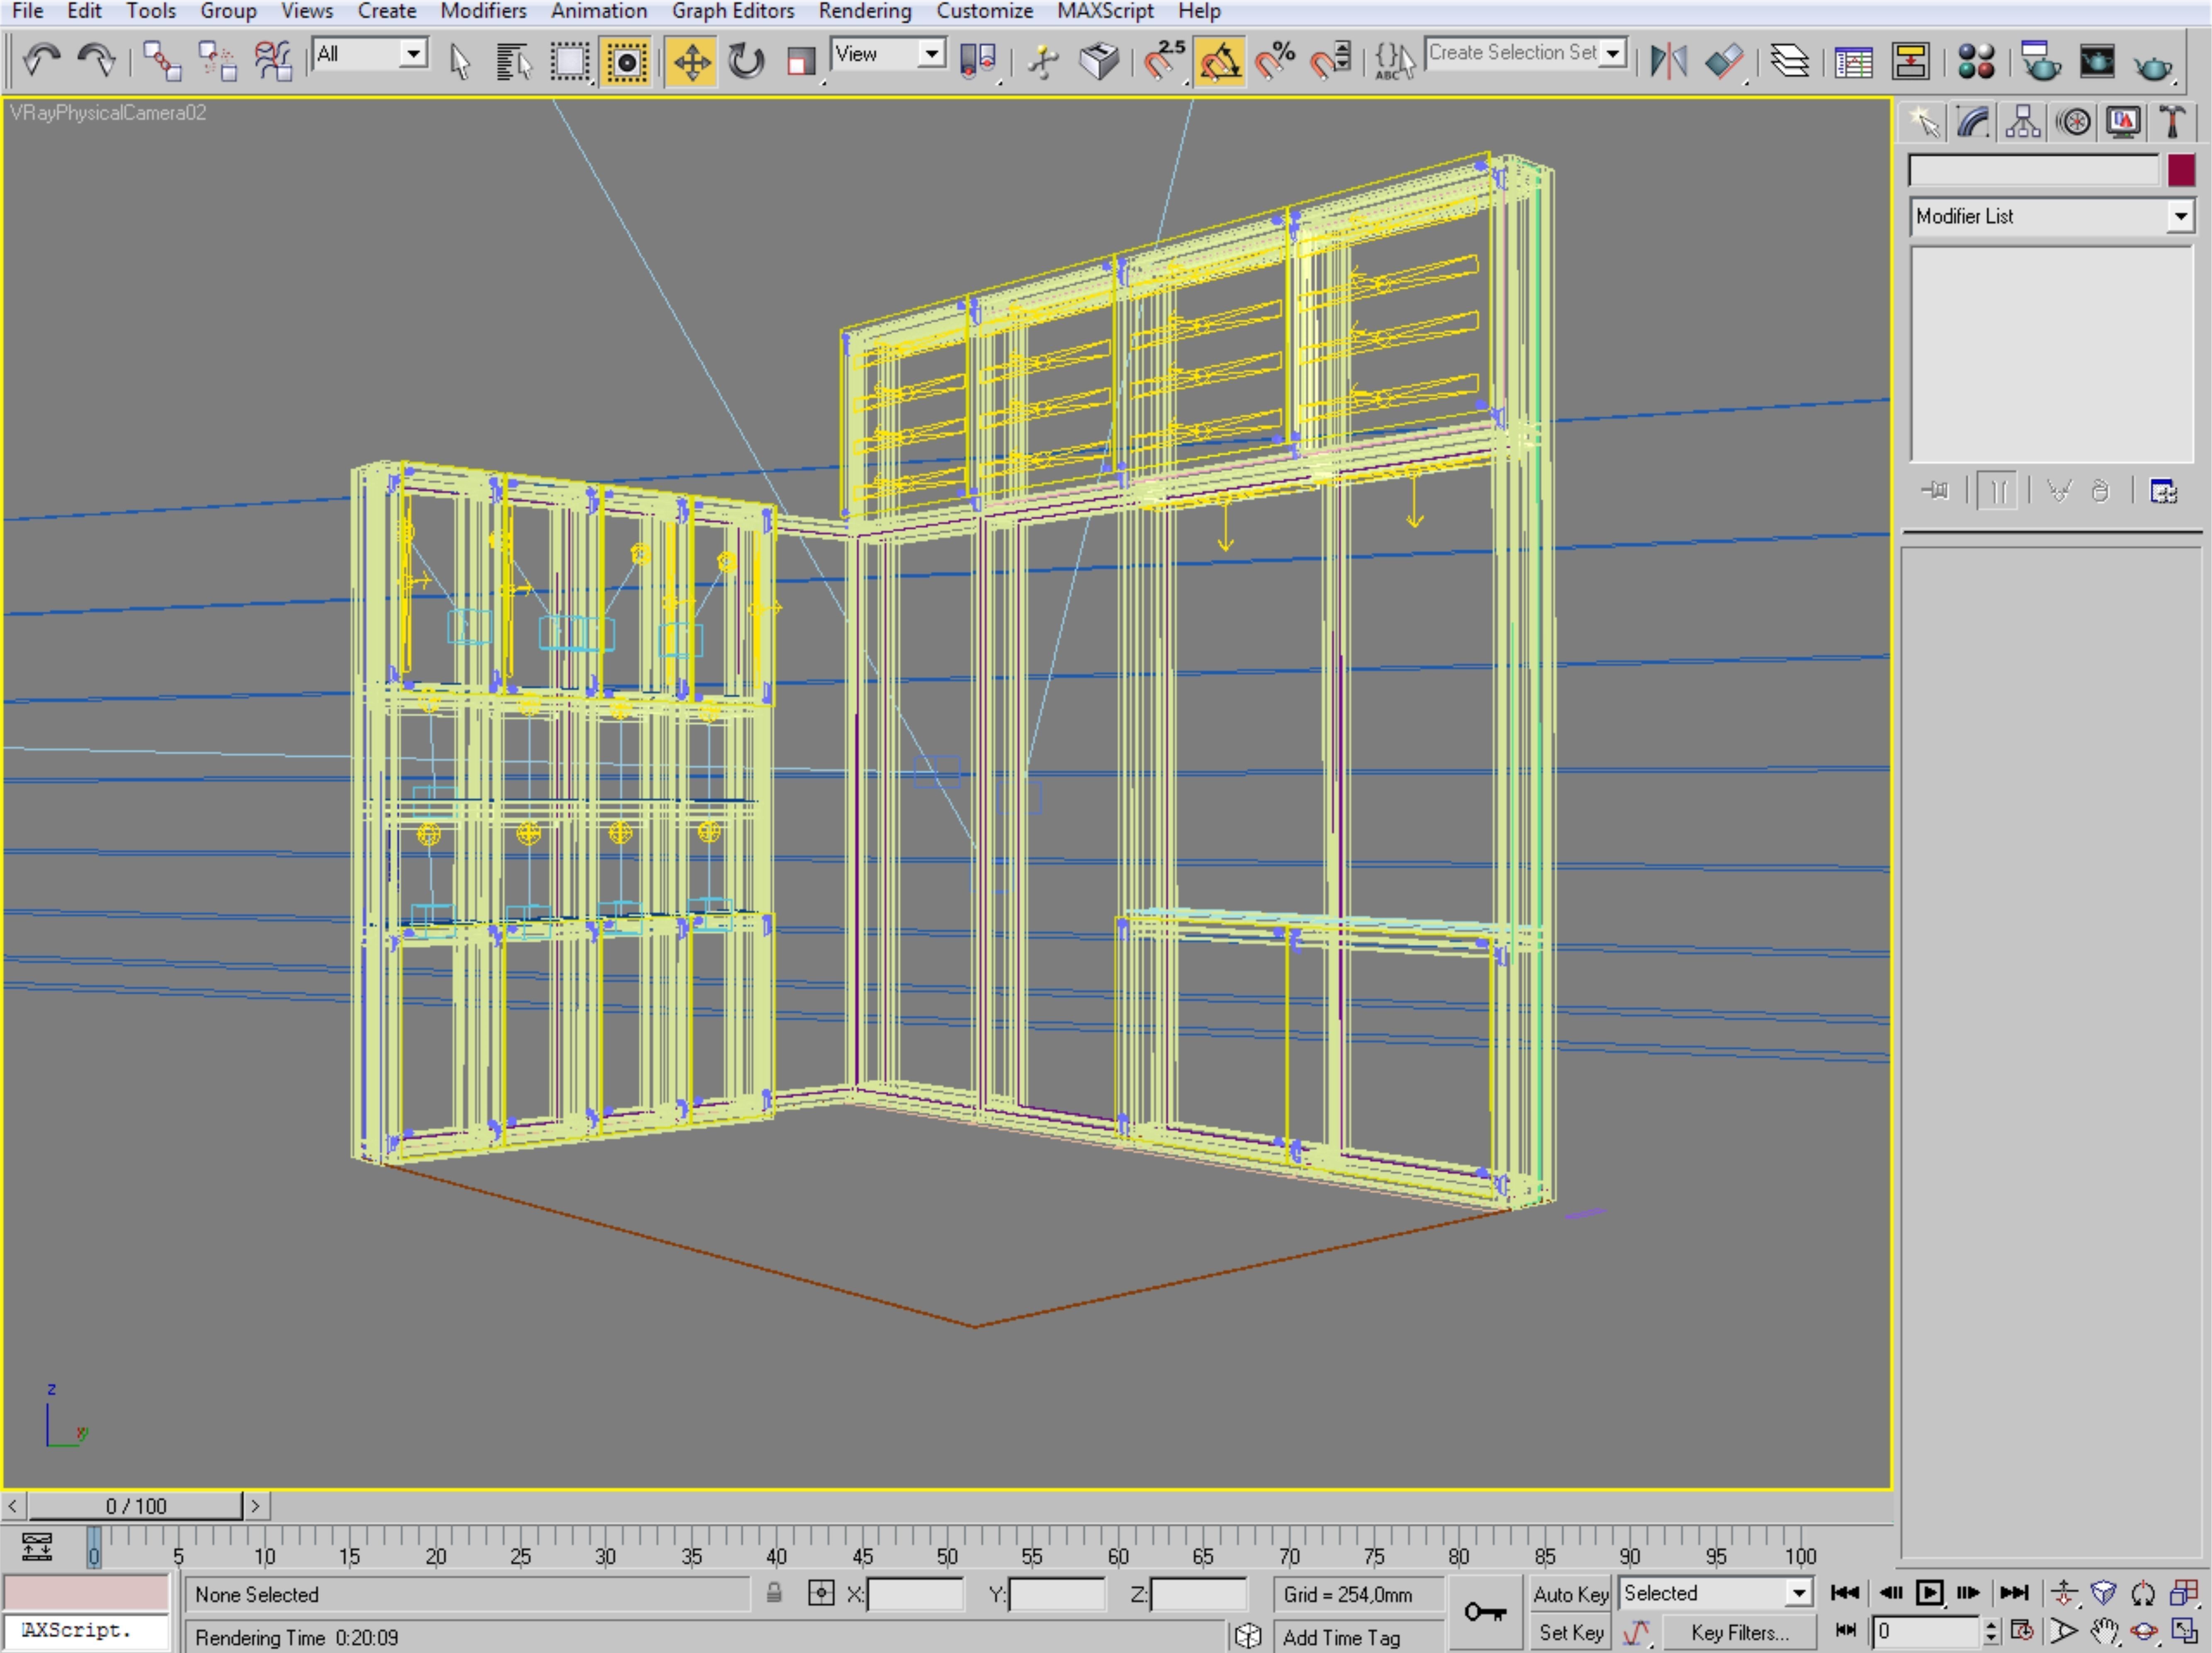The image size is (2212, 1653).
Task: Toggle Angle Snap
Action: (1220, 62)
